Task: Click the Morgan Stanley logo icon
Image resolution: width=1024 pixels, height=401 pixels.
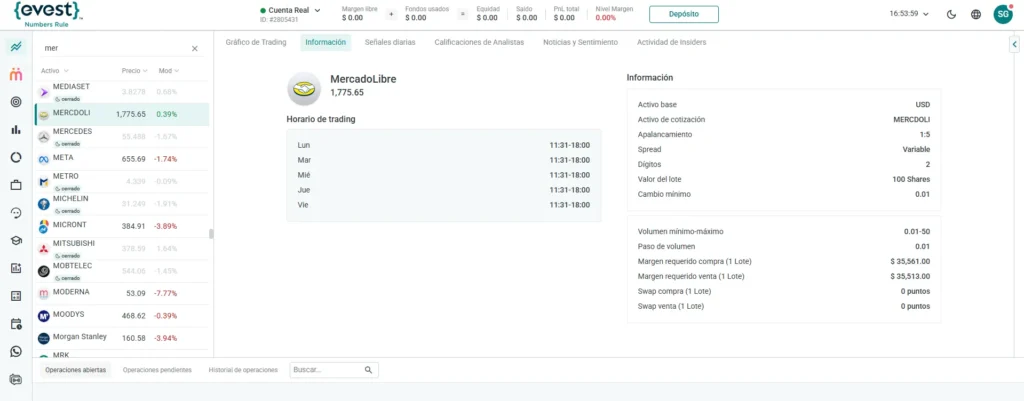Action: pos(44,338)
